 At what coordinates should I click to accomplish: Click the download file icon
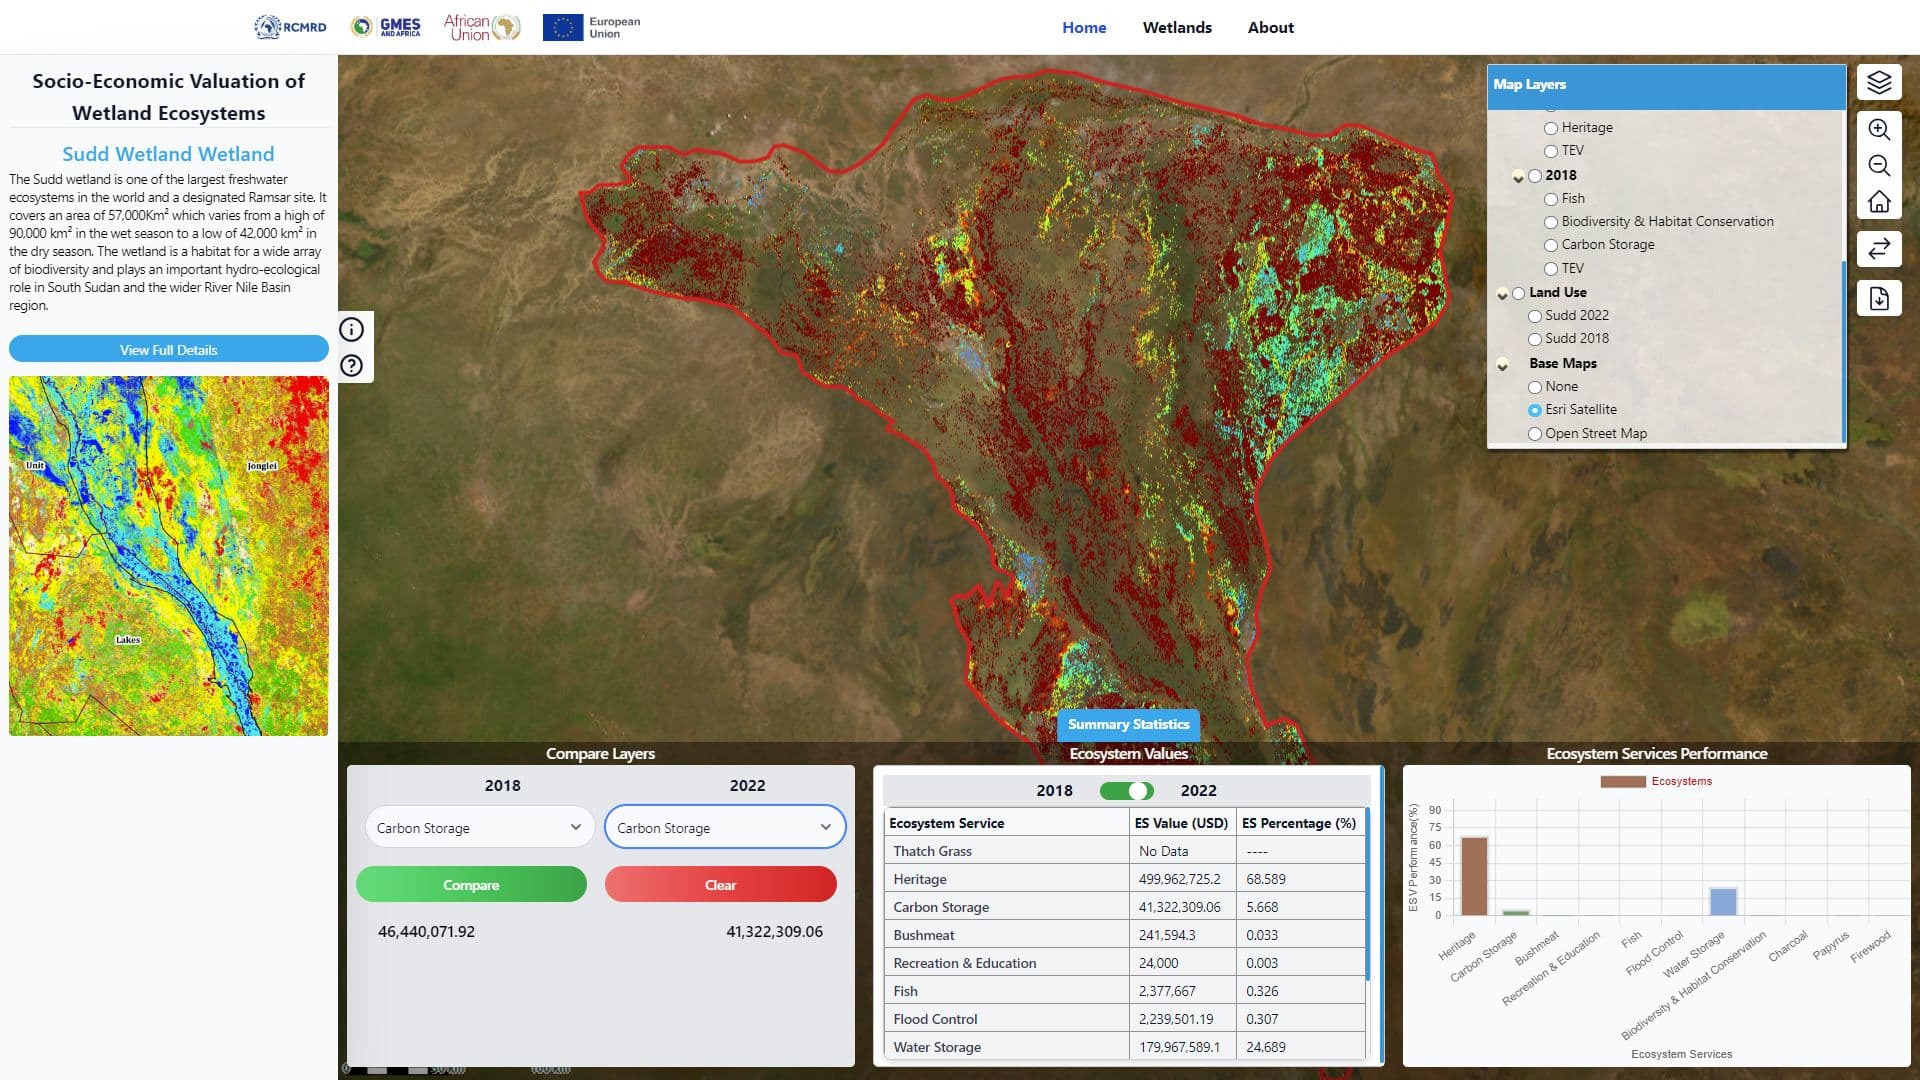coord(1879,299)
